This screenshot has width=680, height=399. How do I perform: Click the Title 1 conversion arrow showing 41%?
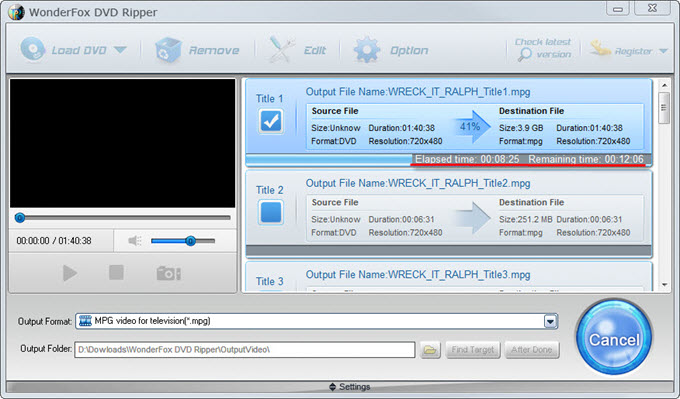point(472,127)
